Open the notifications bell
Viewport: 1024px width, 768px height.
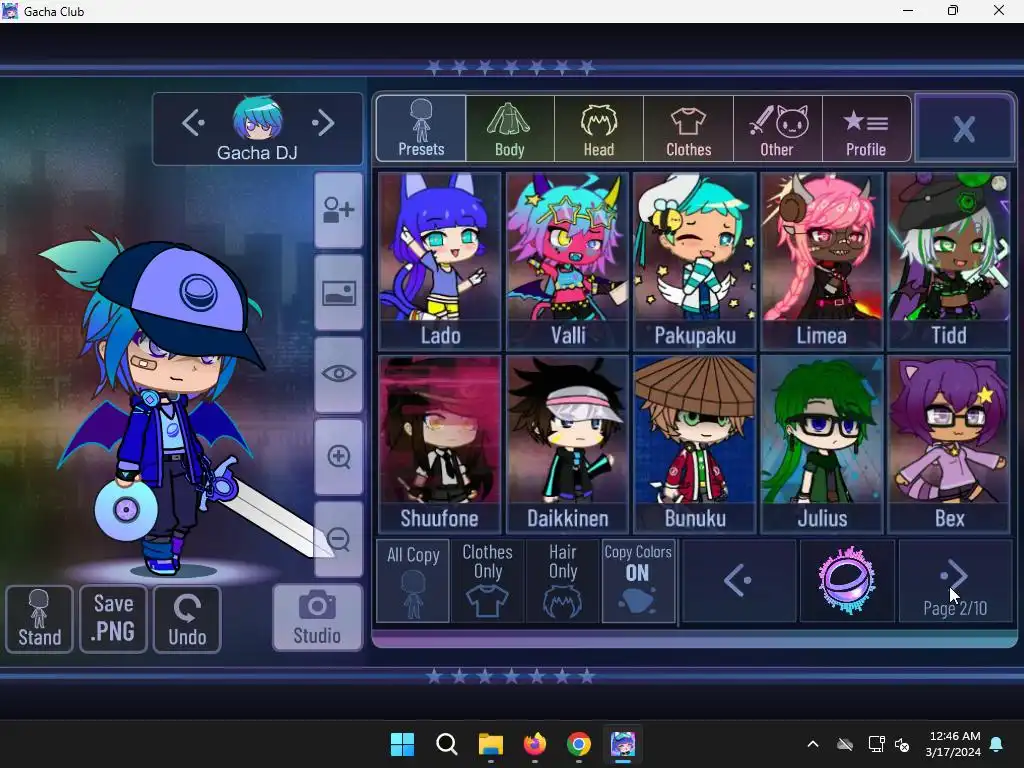(x=997, y=744)
